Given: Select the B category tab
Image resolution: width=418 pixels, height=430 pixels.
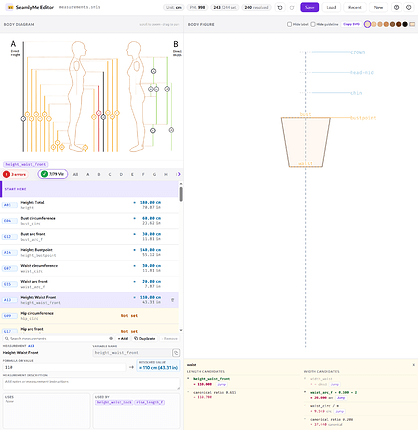Looking at the screenshot, I should (99, 174).
